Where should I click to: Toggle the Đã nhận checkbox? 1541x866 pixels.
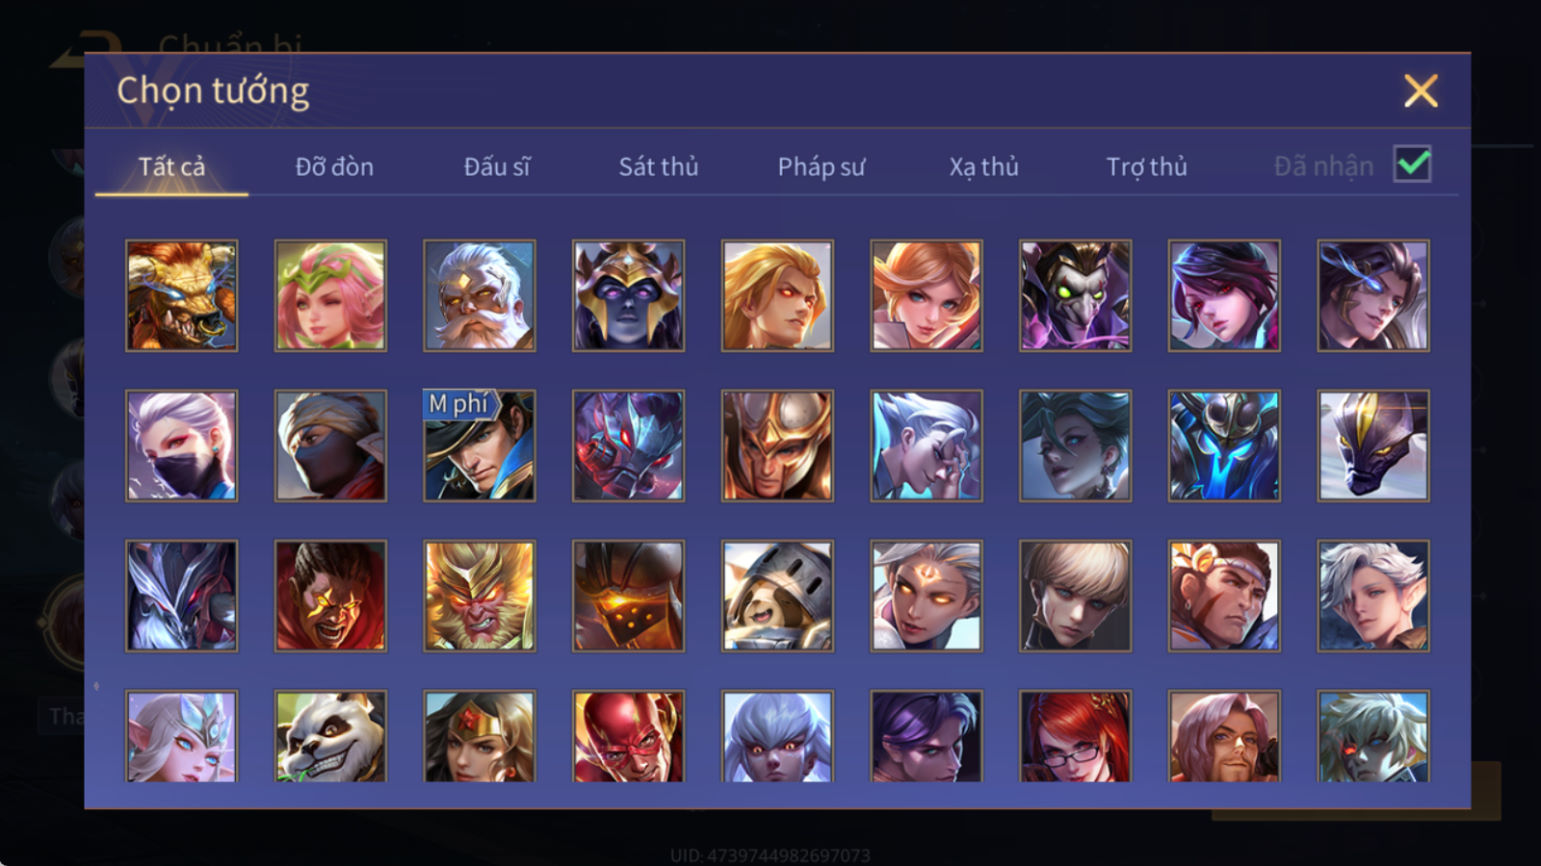click(1412, 164)
